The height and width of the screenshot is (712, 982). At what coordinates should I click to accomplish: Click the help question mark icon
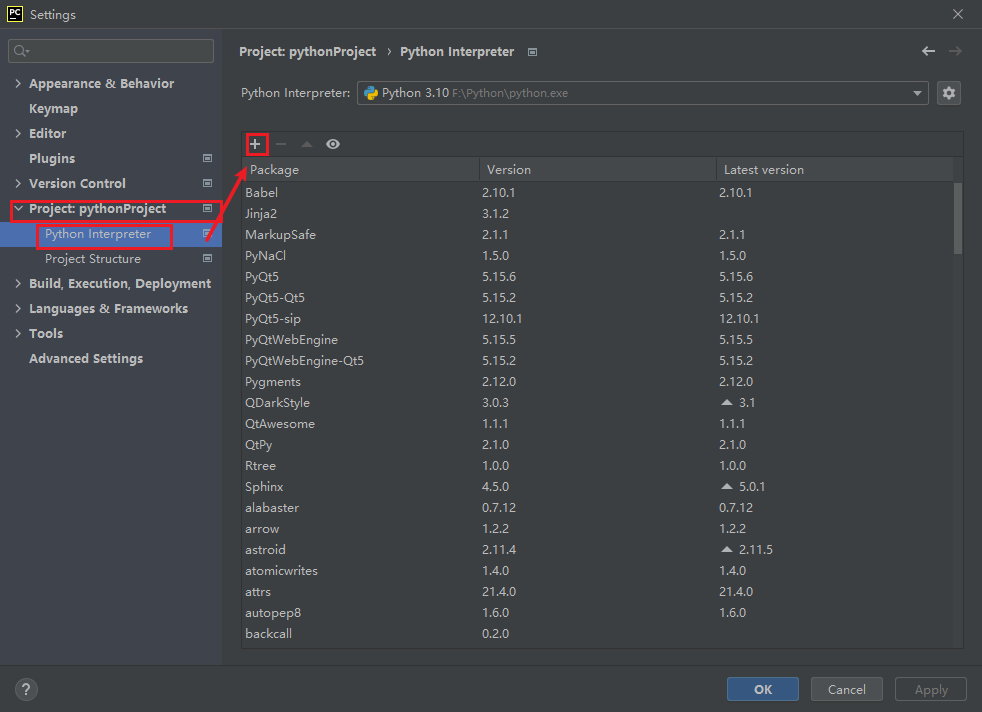[27, 689]
